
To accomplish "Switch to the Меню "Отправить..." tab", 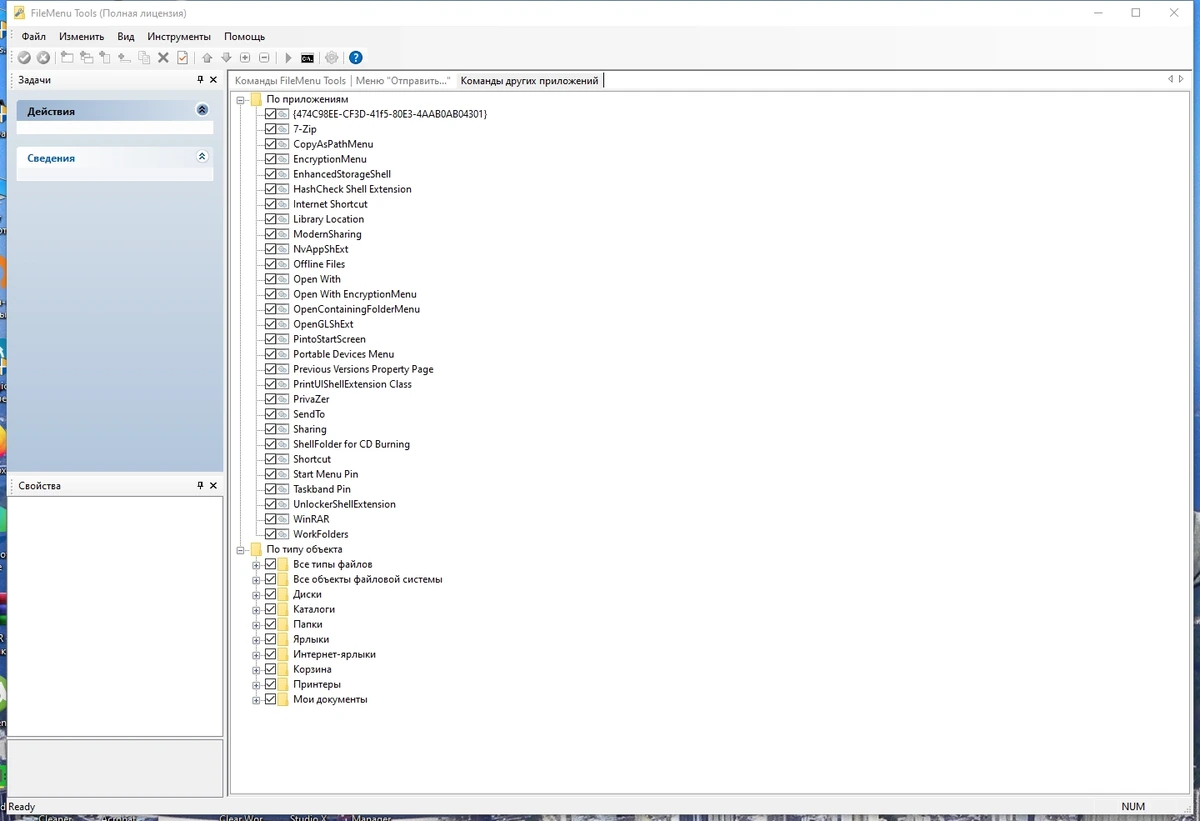I will pos(403,81).
